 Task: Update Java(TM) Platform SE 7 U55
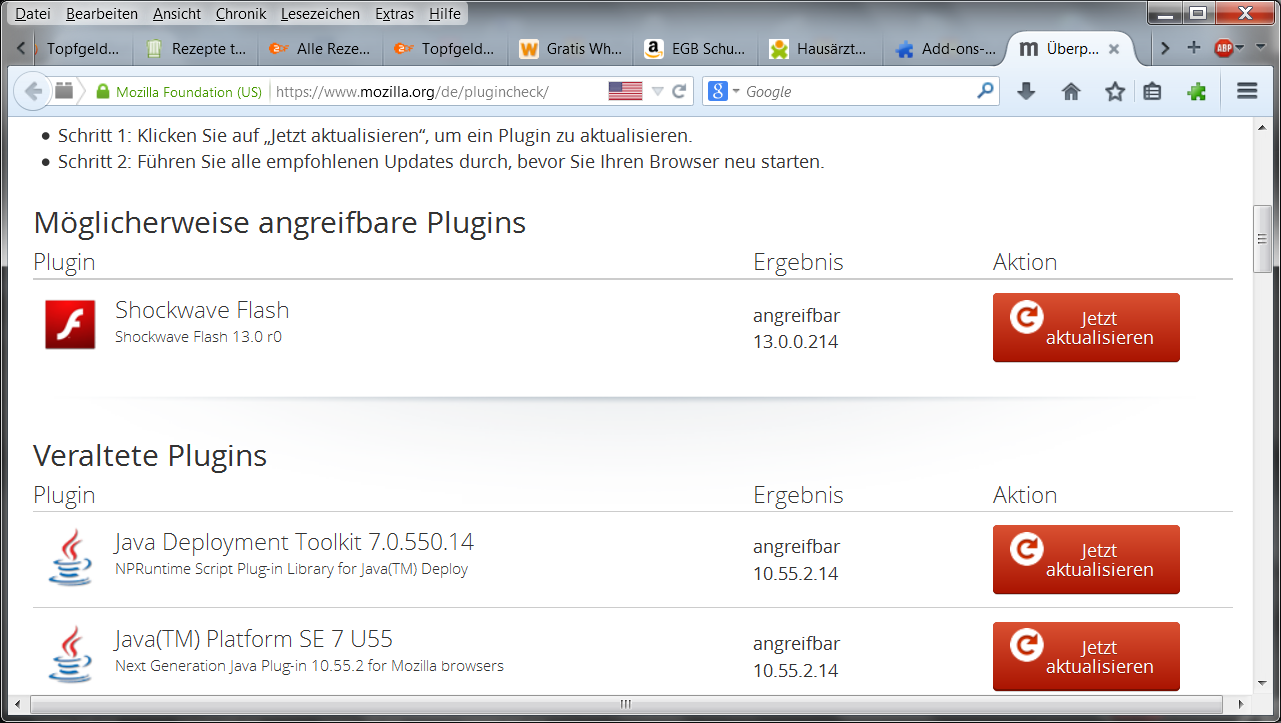[1086, 656]
